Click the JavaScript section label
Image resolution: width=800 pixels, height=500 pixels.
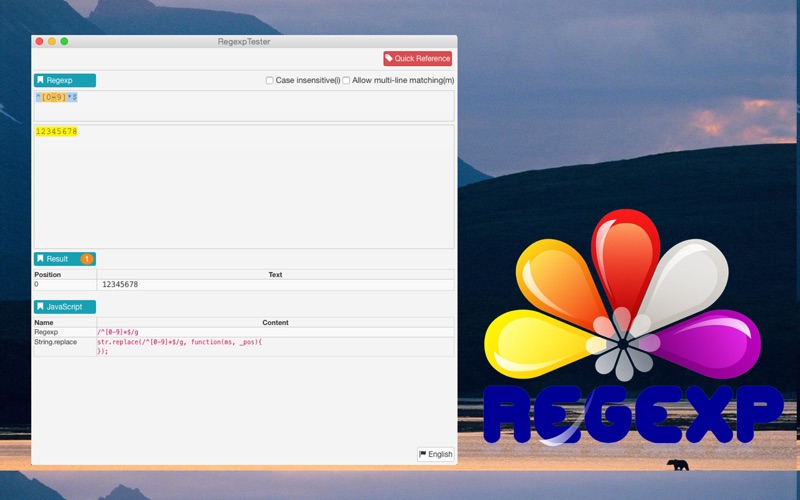tap(65, 307)
